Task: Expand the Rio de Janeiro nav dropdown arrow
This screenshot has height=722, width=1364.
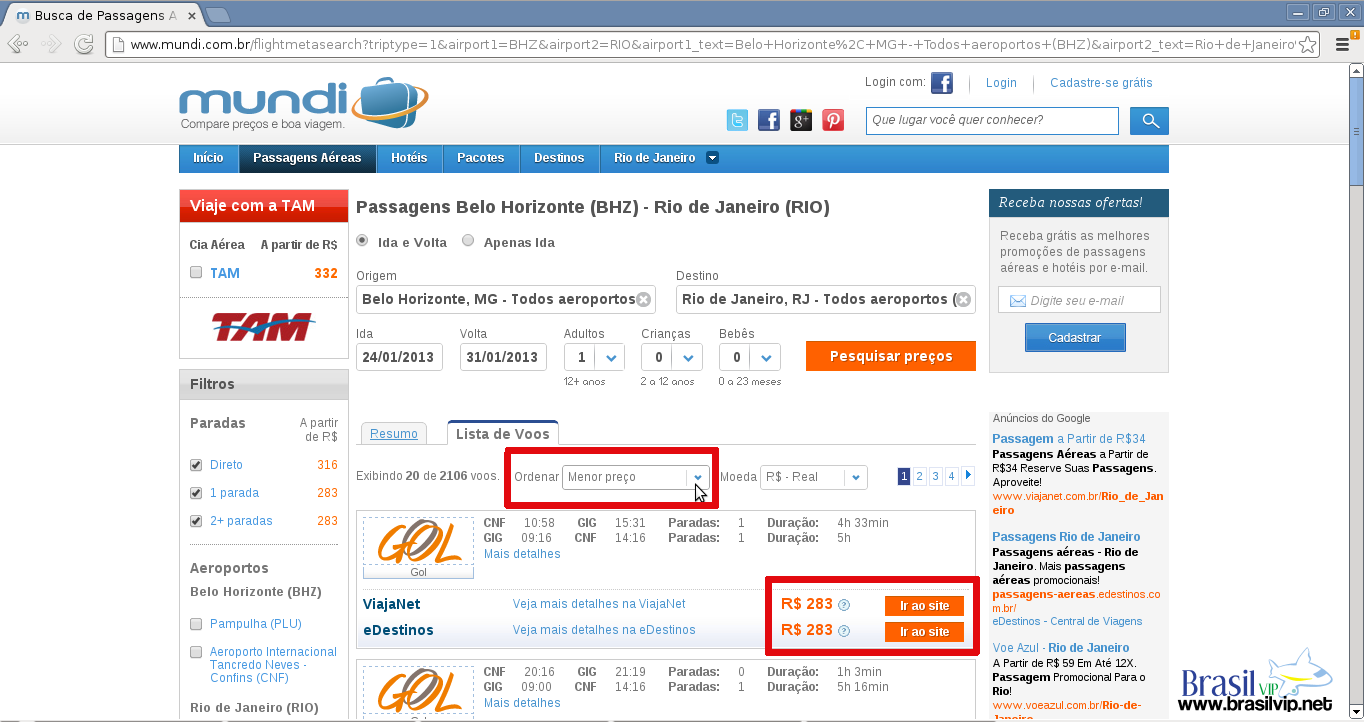Action: pos(712,158)
